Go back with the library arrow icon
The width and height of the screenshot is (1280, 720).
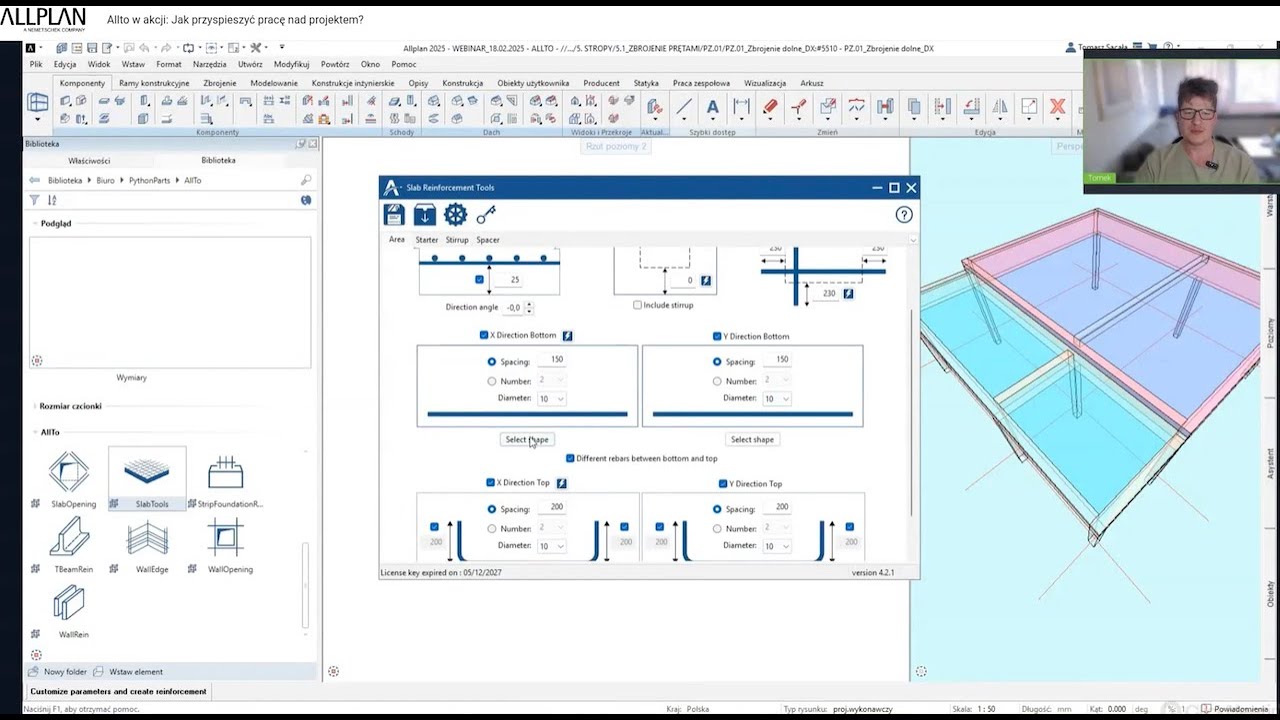point(35,180)
